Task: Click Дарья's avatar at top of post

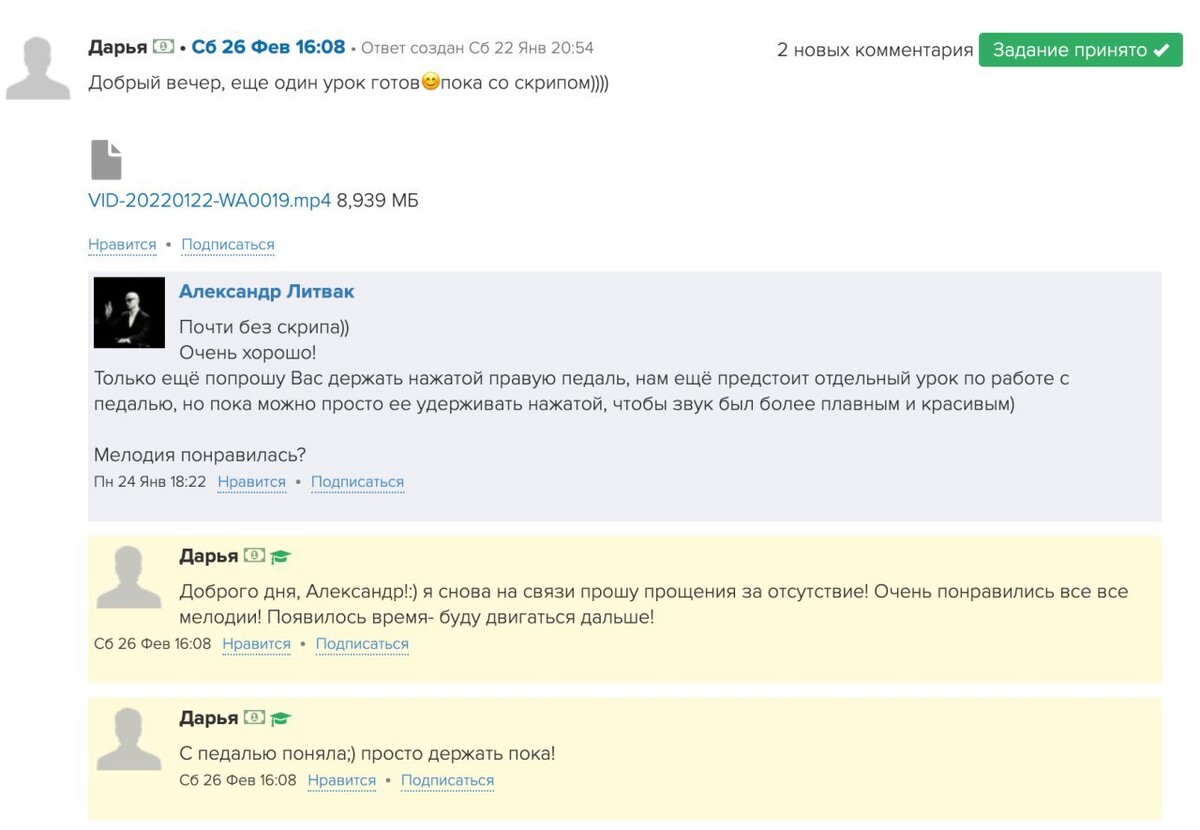Action: click(38, 68)
